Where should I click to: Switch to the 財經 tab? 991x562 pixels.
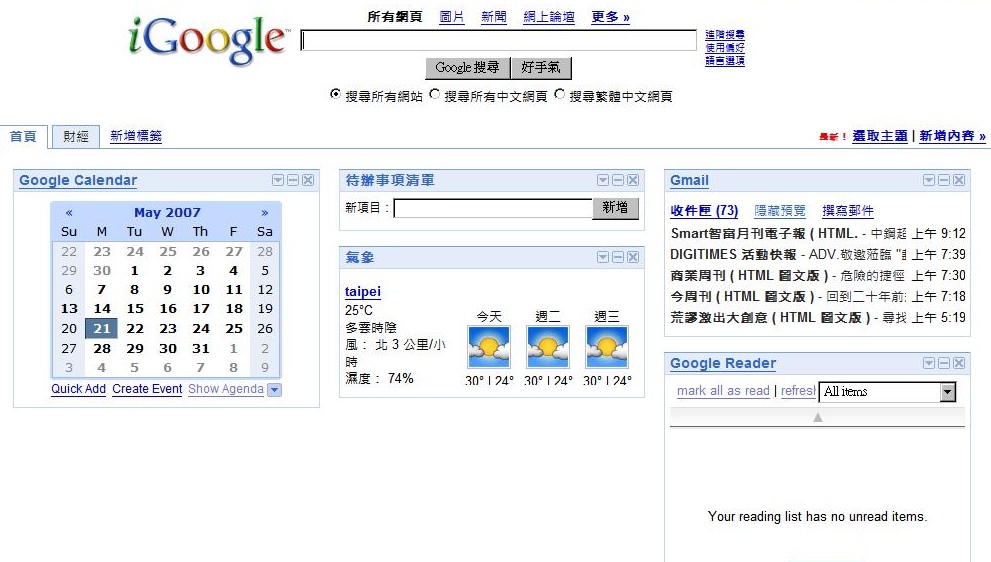(x=76, y=137)
